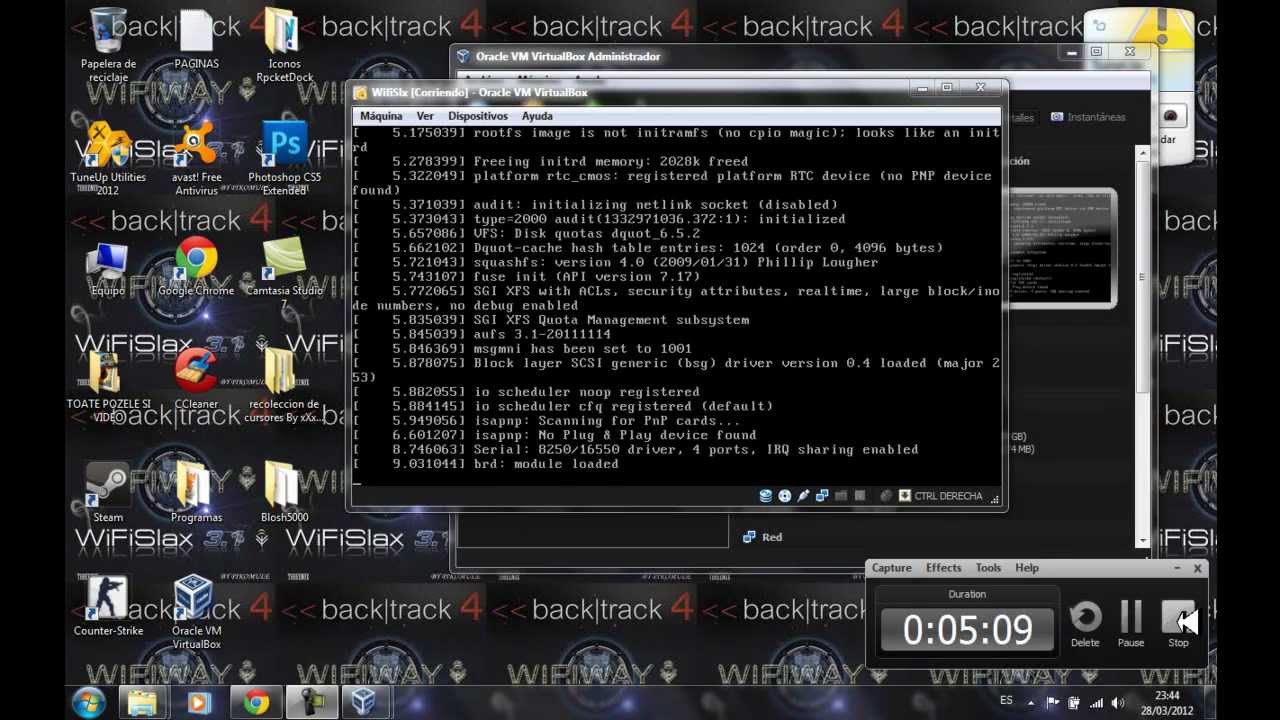This screenshot has height=720, width=1280.
Task: Click the hard disk activity status icon
Action: 766,496
